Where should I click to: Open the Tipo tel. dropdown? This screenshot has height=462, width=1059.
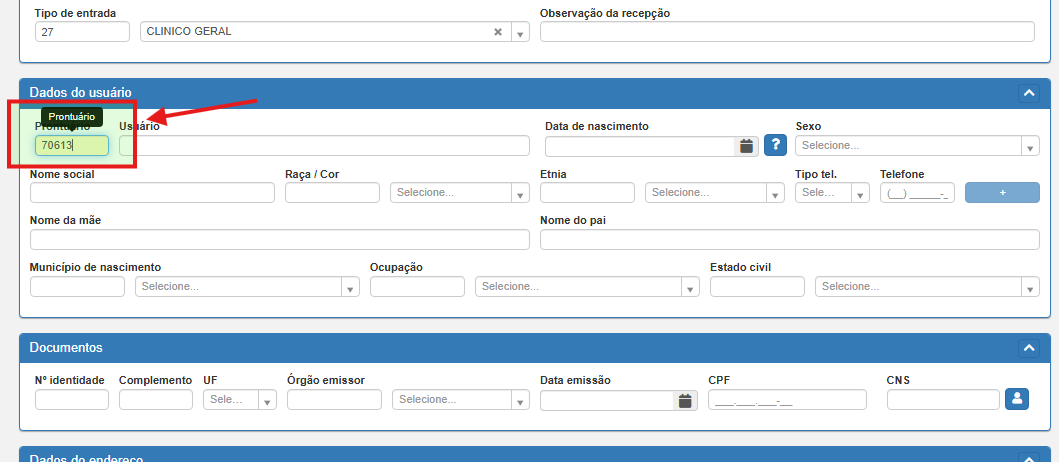[832, 193]
